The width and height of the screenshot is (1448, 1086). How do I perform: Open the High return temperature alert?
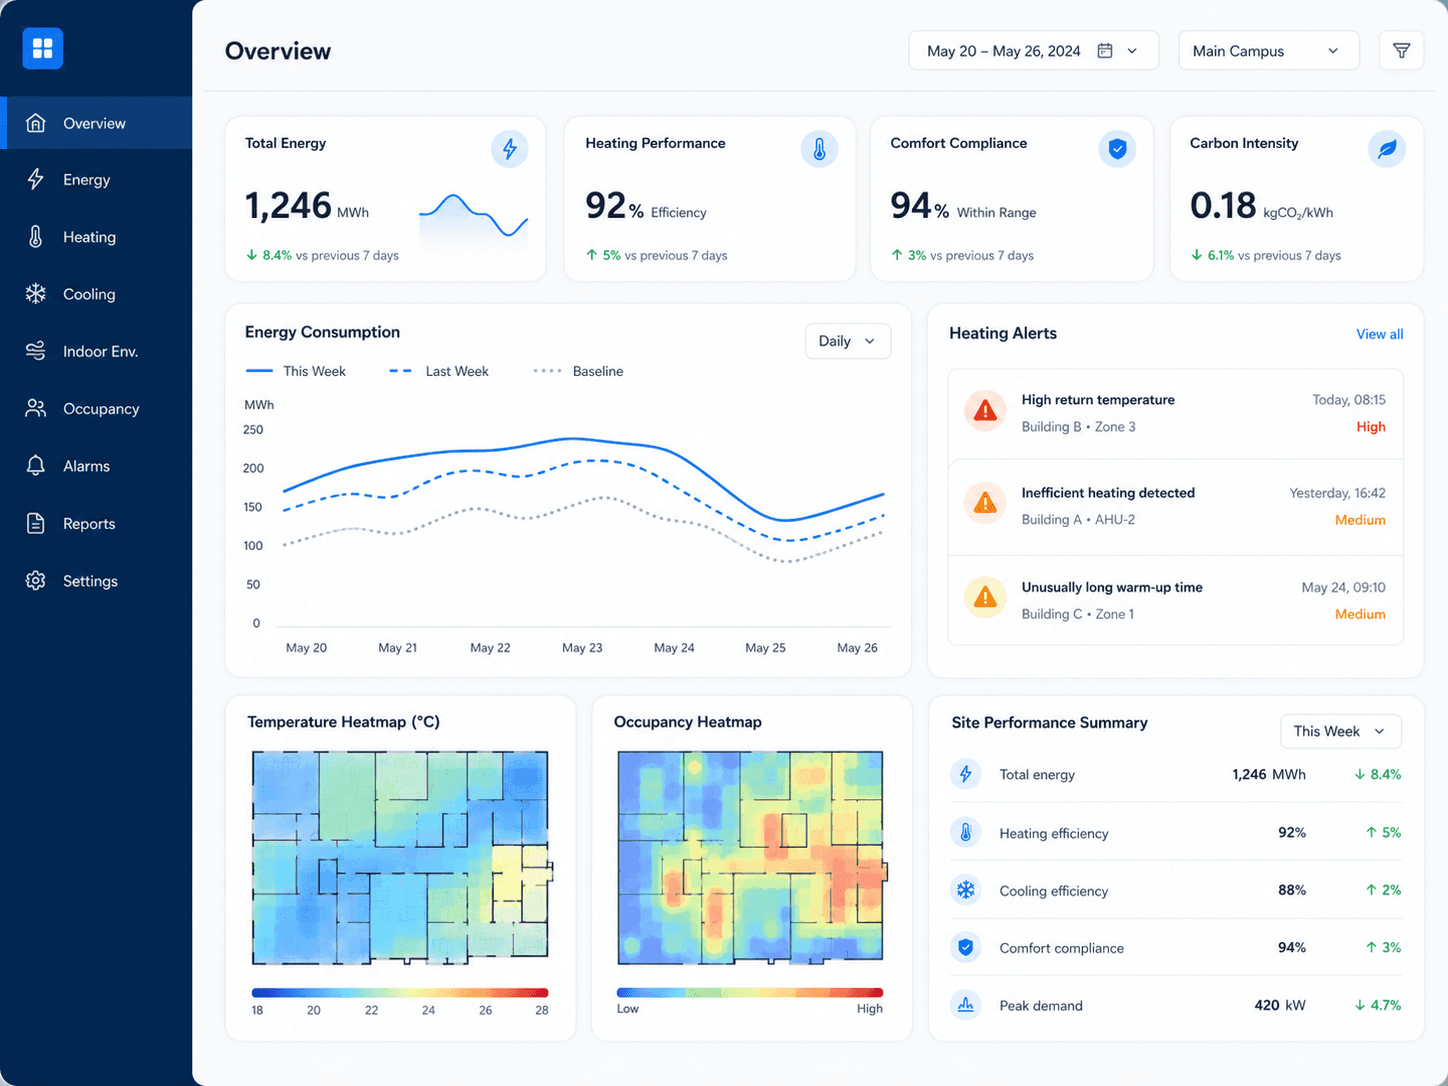pyautogui.click(x=1175, y=414)
